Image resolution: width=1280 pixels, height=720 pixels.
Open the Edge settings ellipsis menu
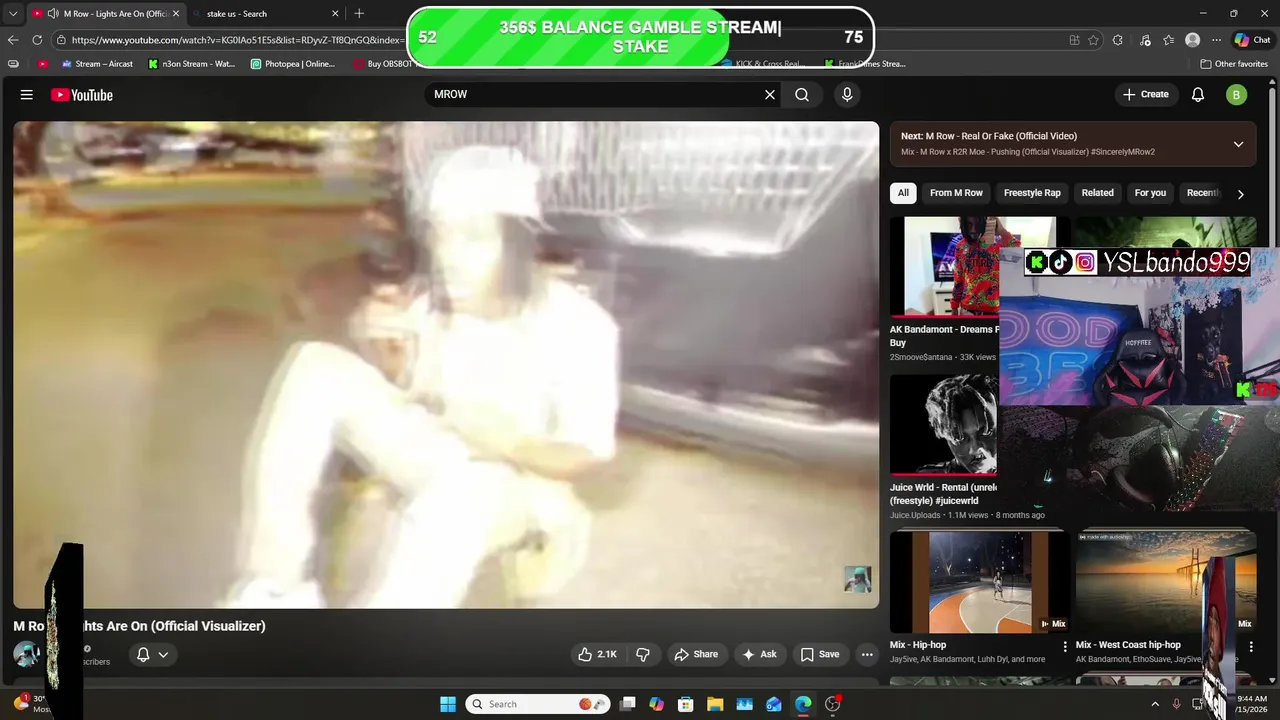(1216, 40)
